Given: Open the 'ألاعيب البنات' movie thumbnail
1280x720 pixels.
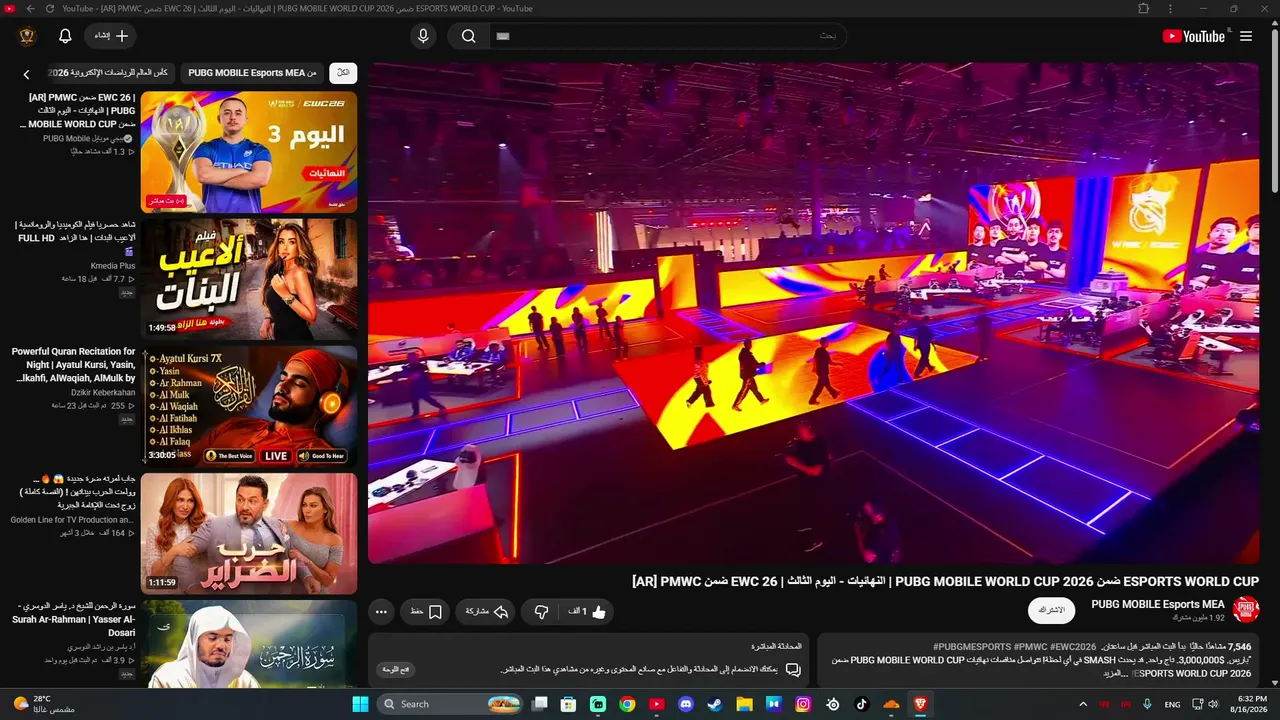Looking at the screenshot, I should point(249,279).
